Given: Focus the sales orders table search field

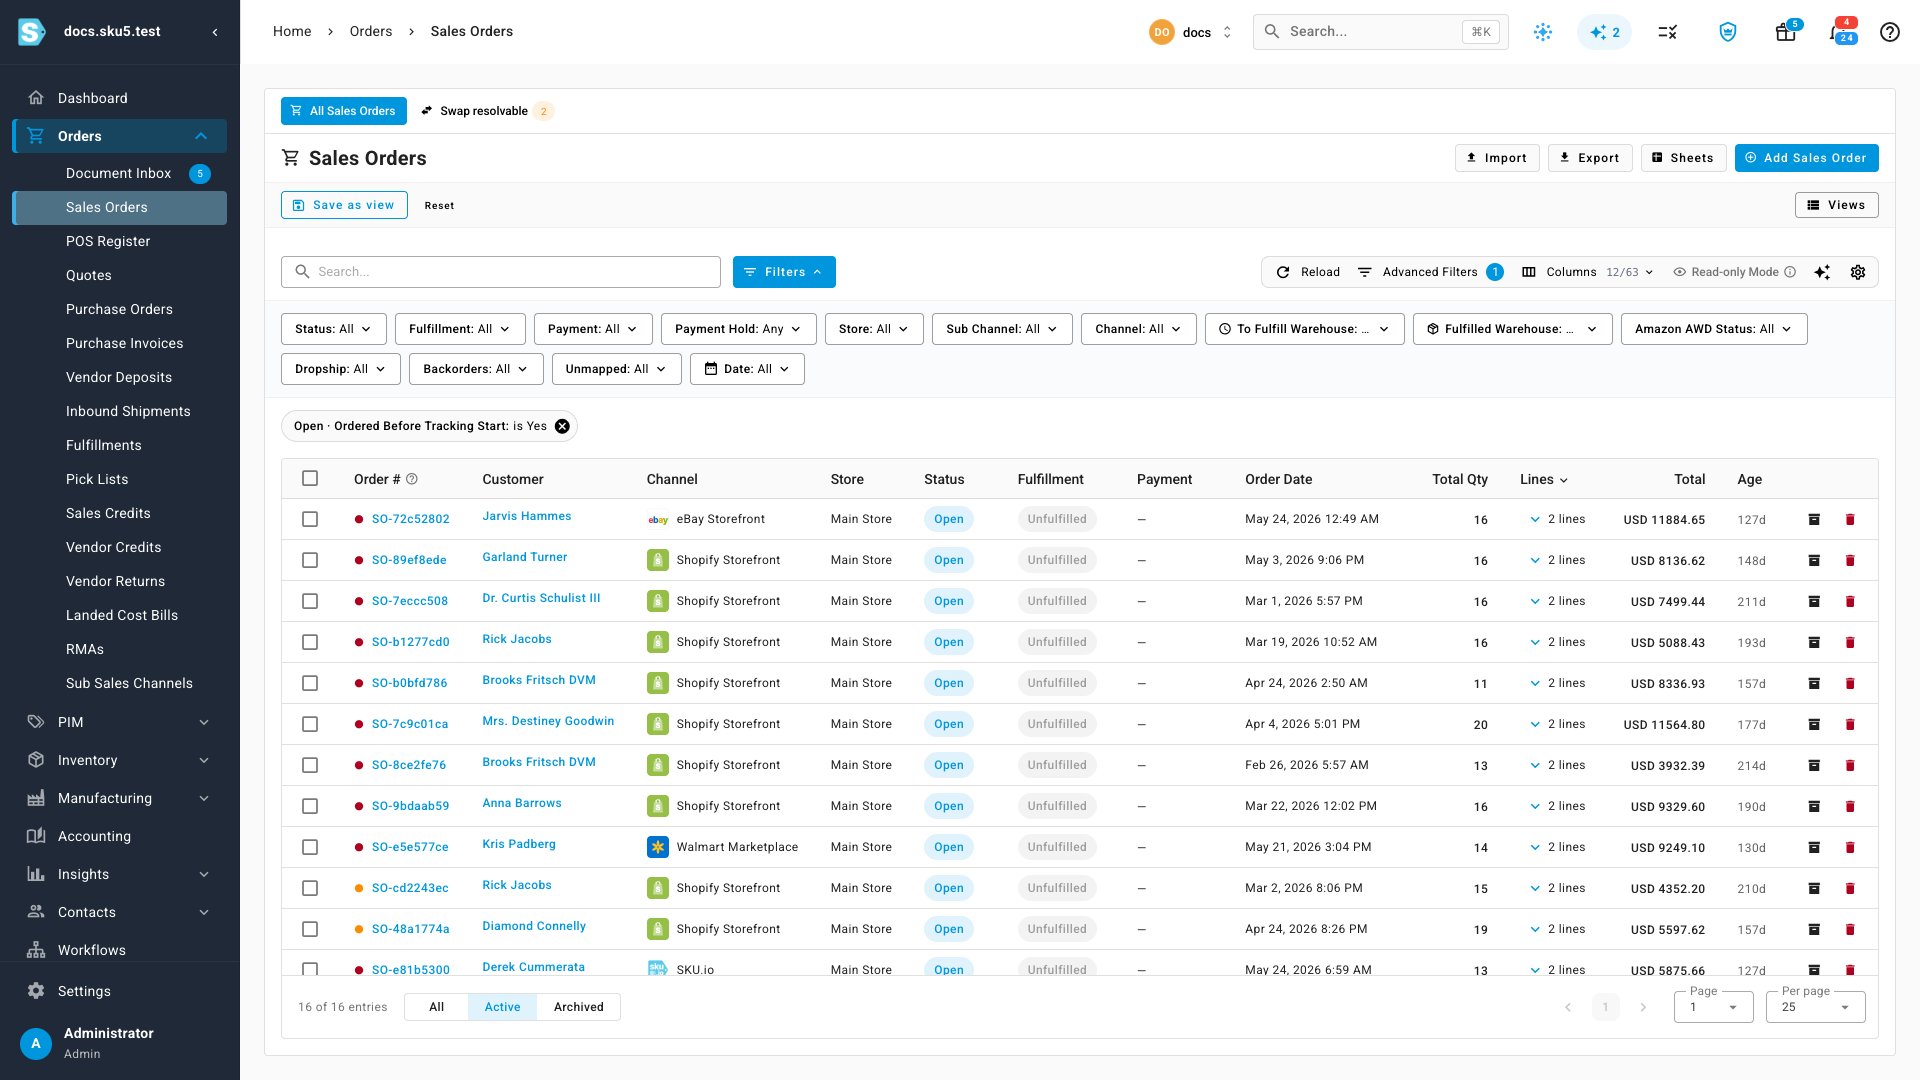Looking at the screenshot, I should pyautogui.click(x=501, y=272).
